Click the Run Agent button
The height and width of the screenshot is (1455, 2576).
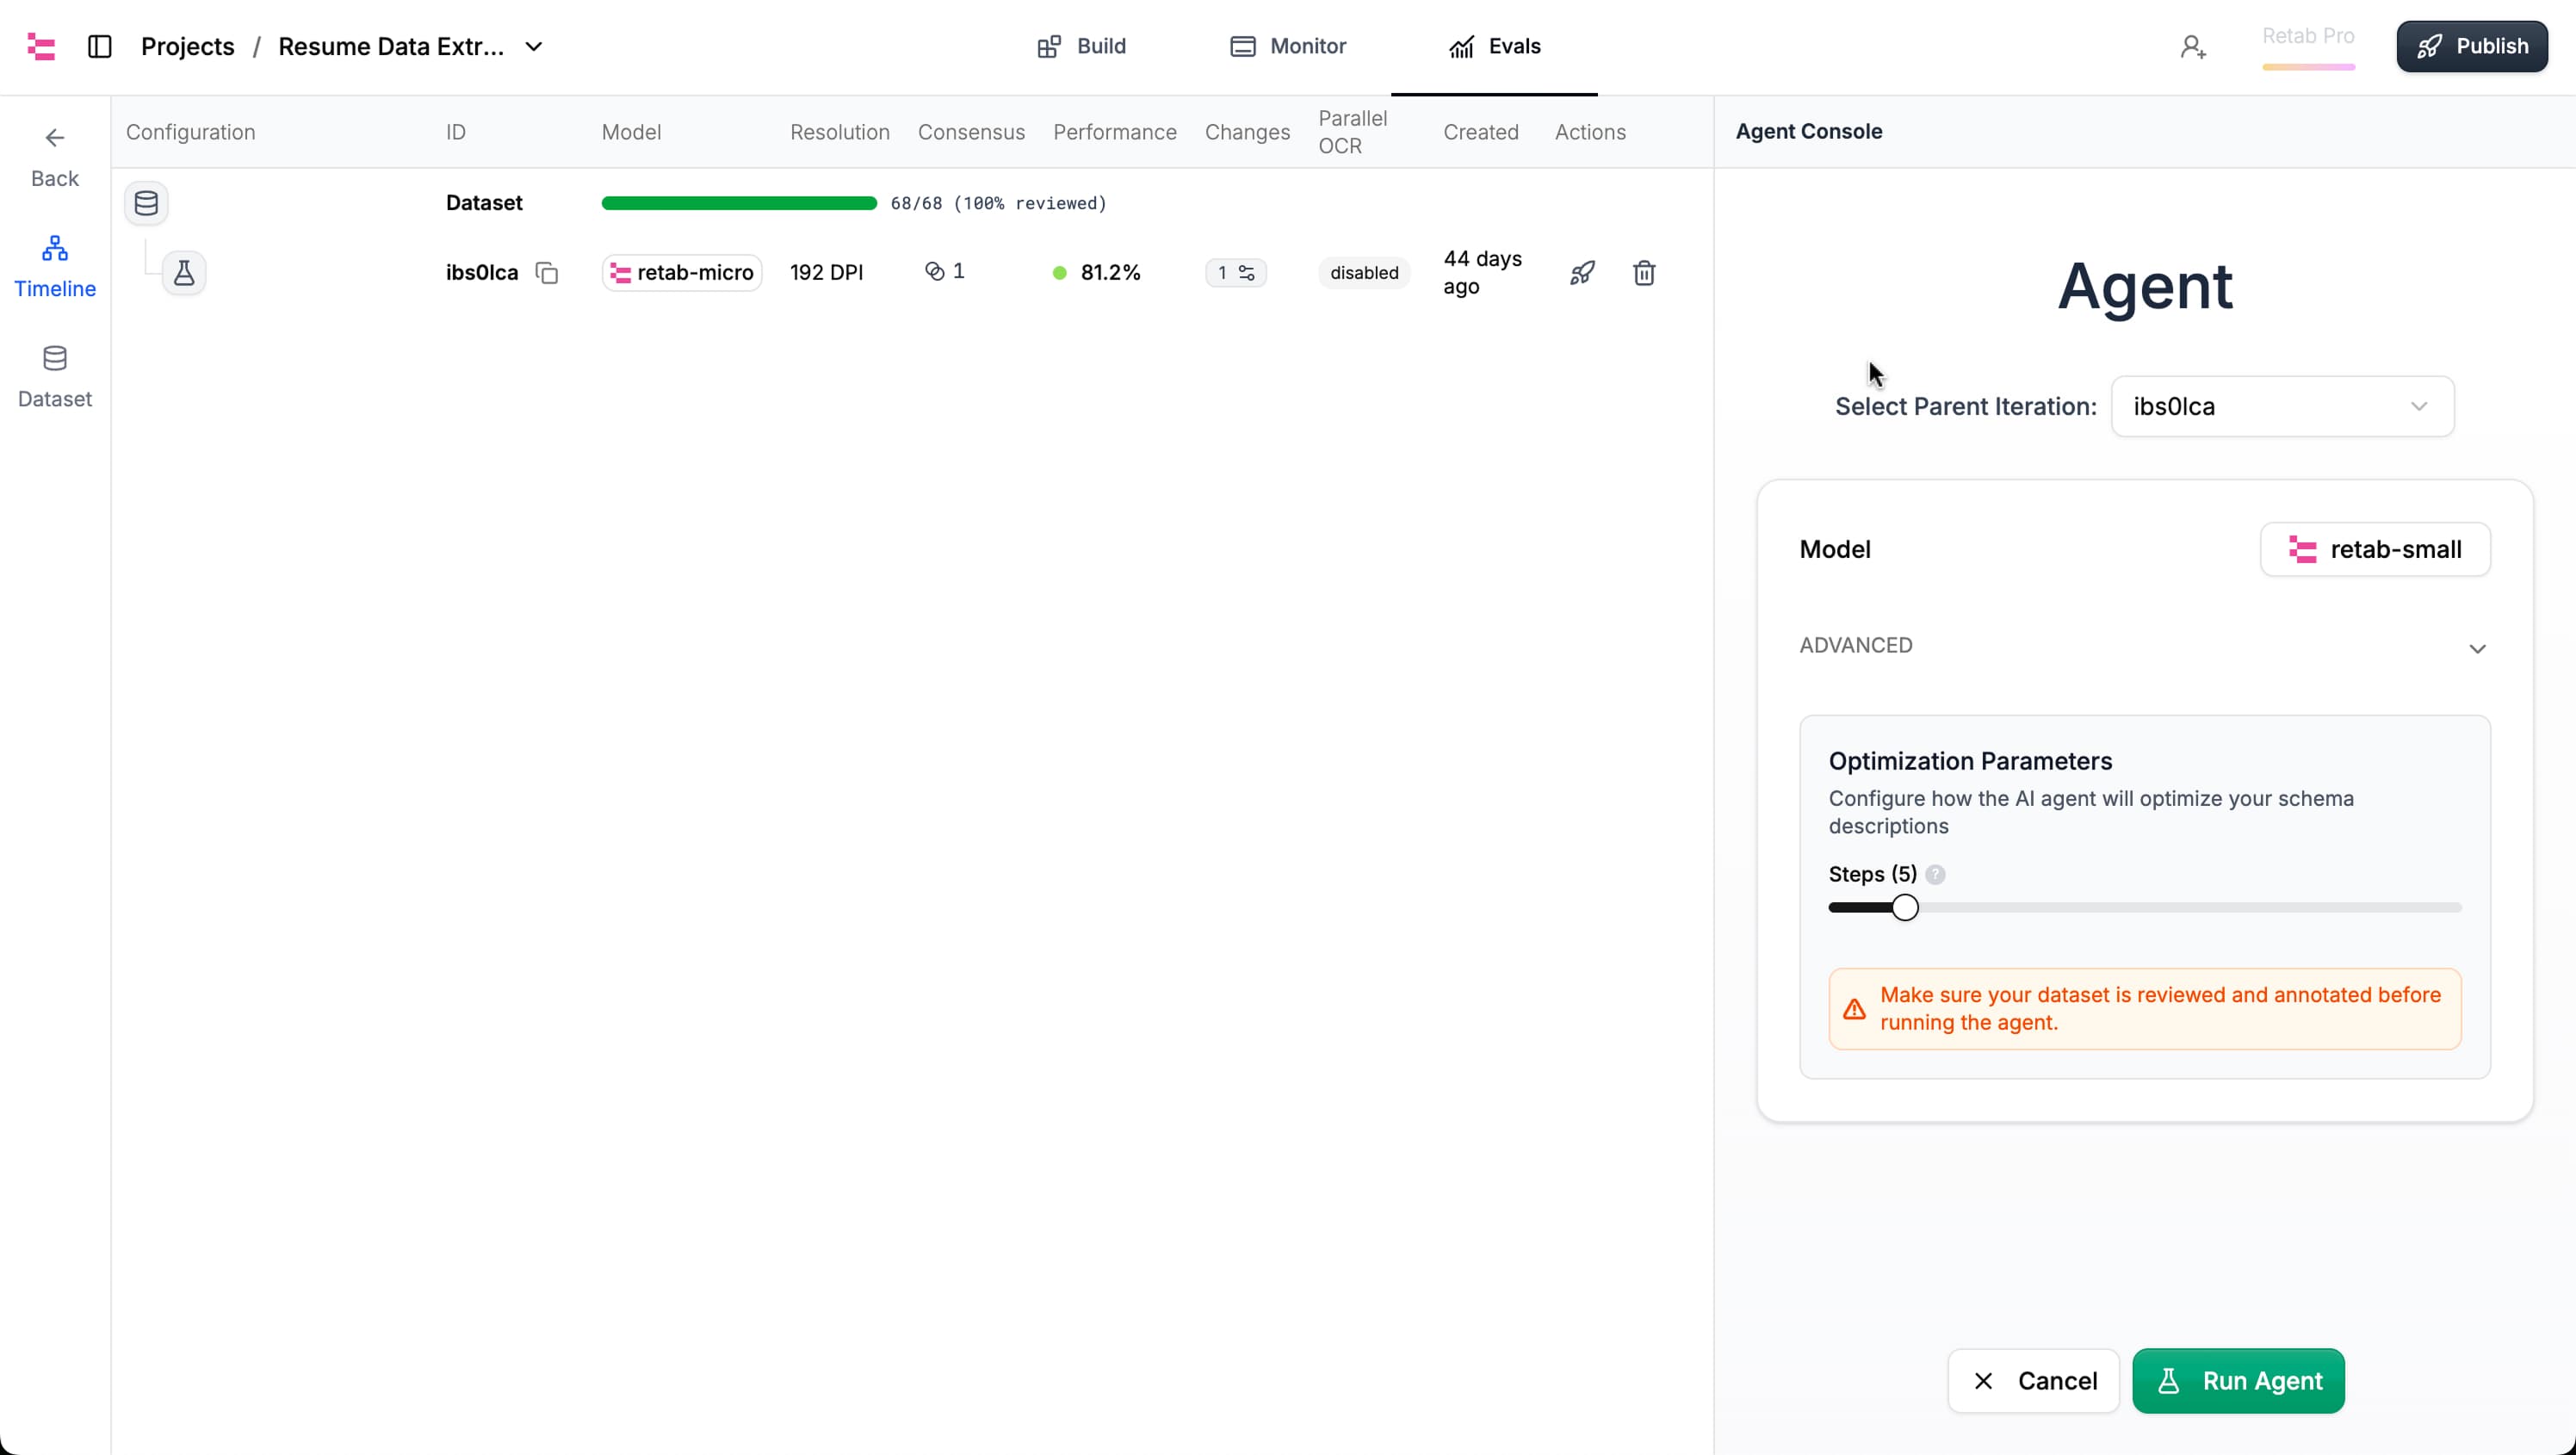tap(2238, 1381)
